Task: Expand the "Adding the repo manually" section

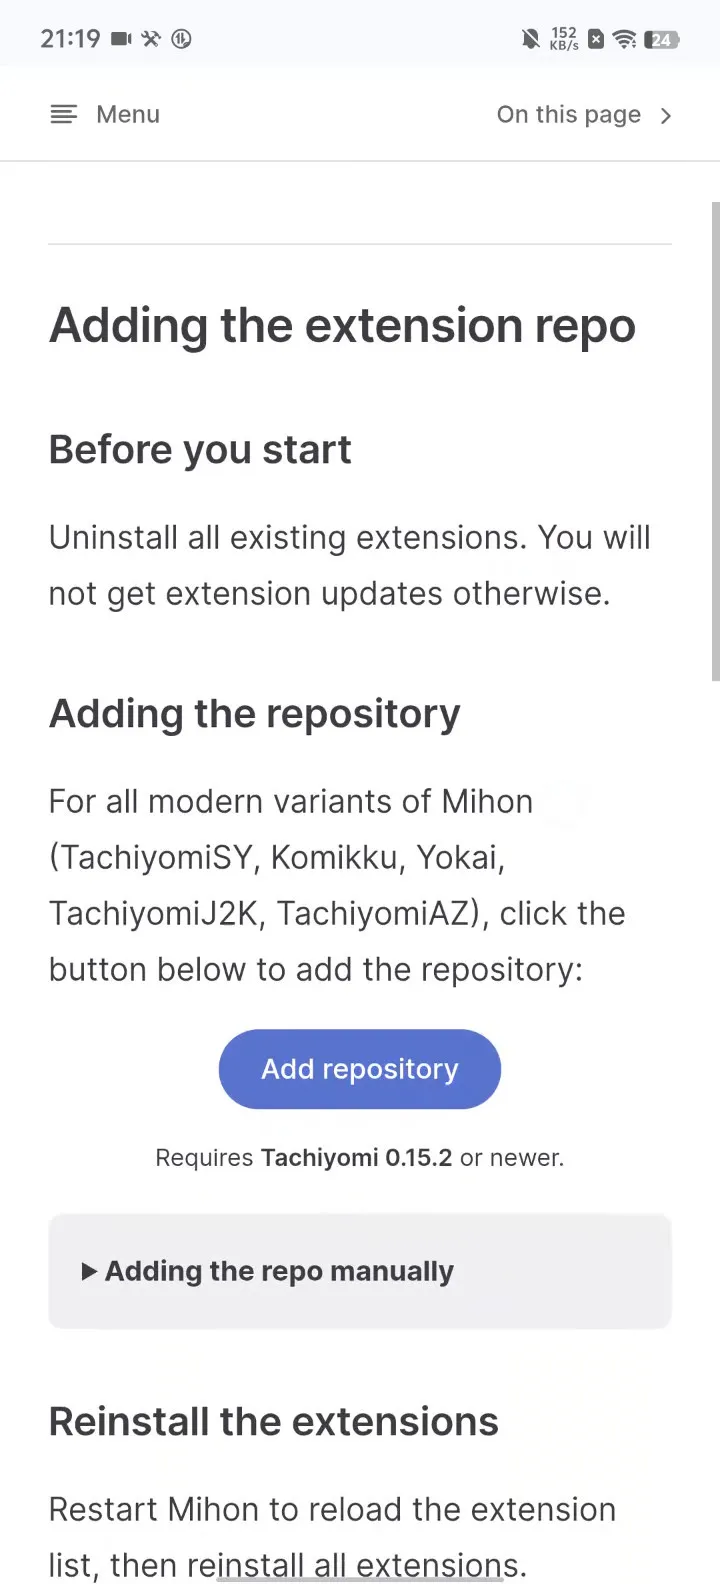Action: pos(277,1271)
